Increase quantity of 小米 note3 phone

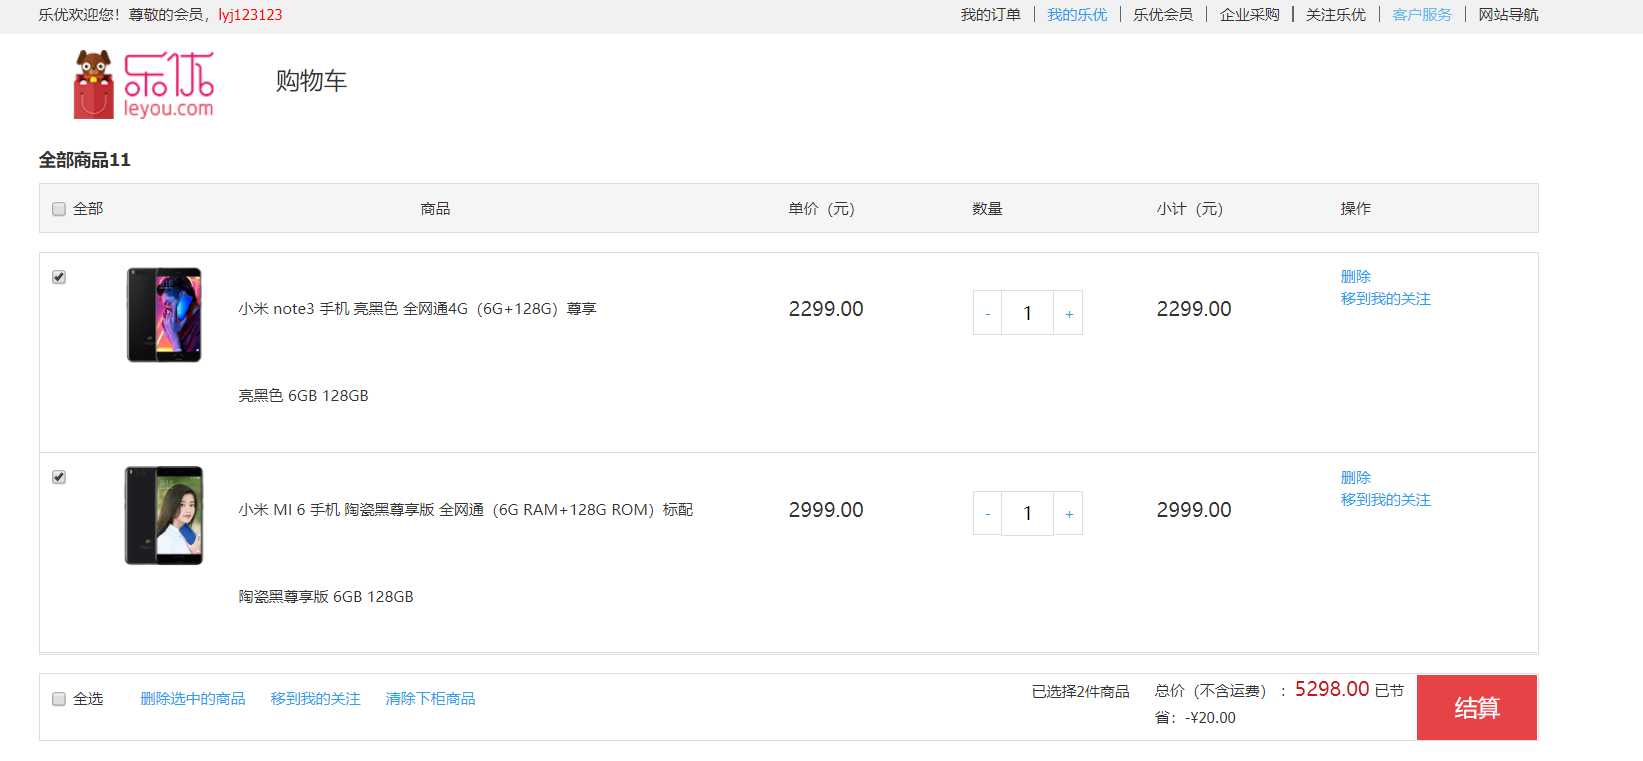pyautogui.click(x=1068, y=313)
